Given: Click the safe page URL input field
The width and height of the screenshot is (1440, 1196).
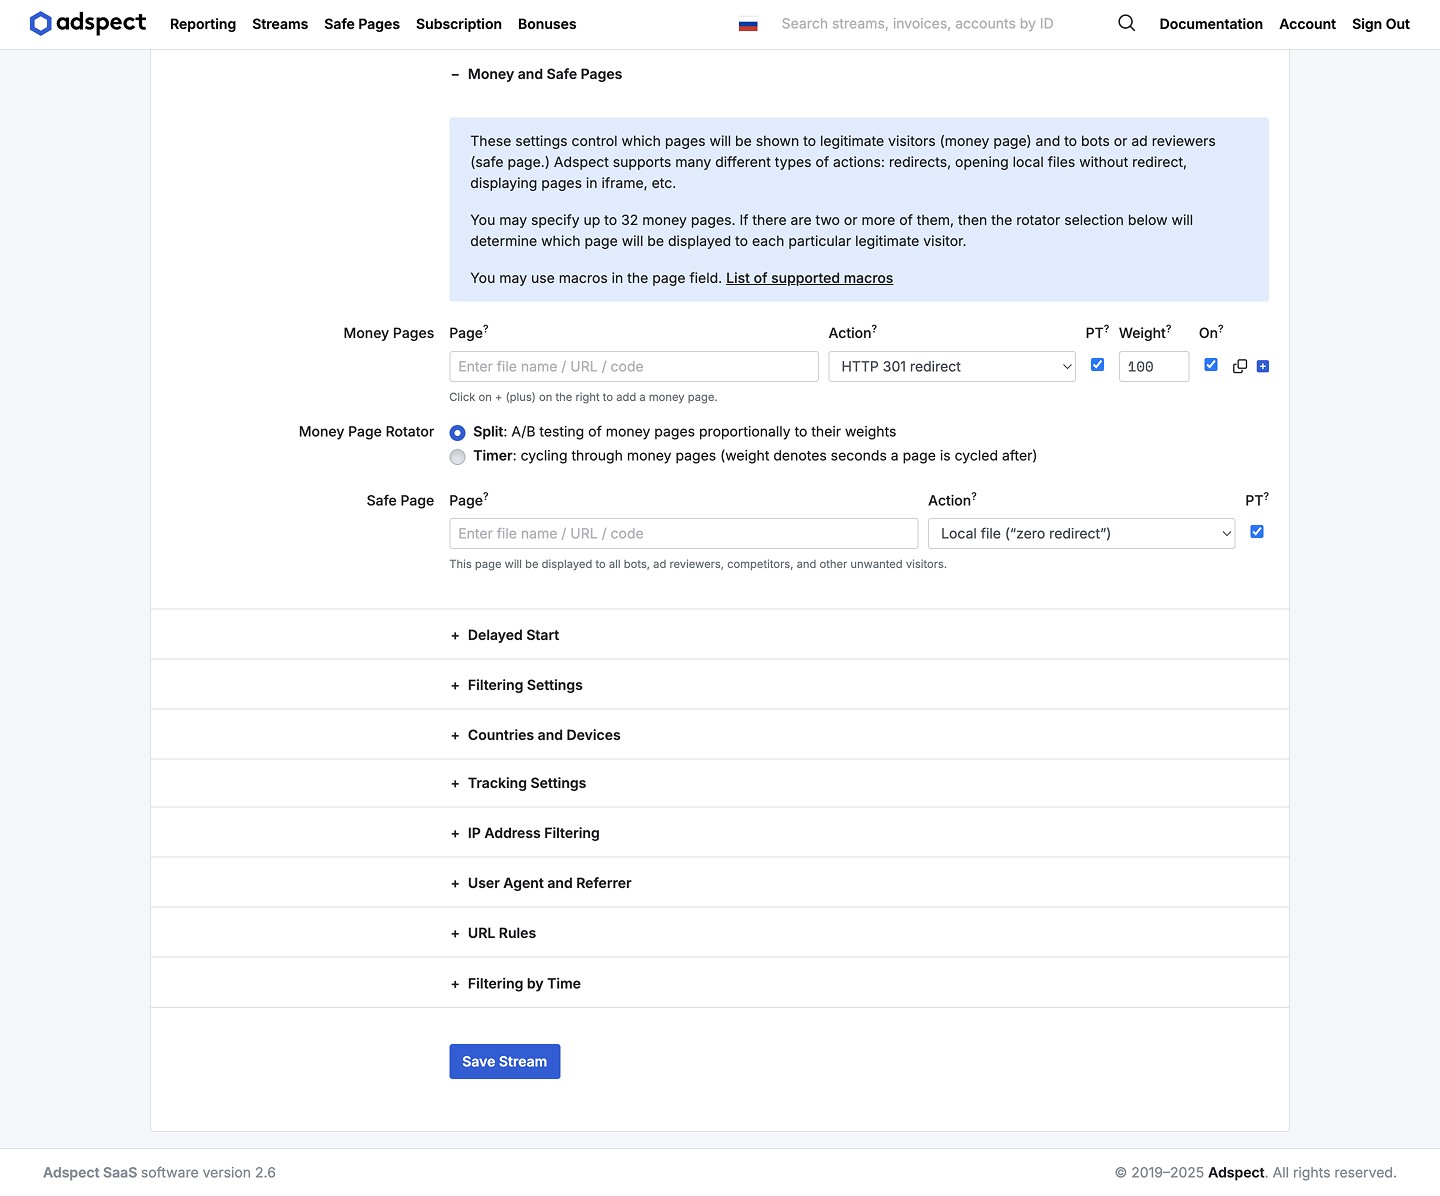Looking at the screenshot, I should (683, 534).
